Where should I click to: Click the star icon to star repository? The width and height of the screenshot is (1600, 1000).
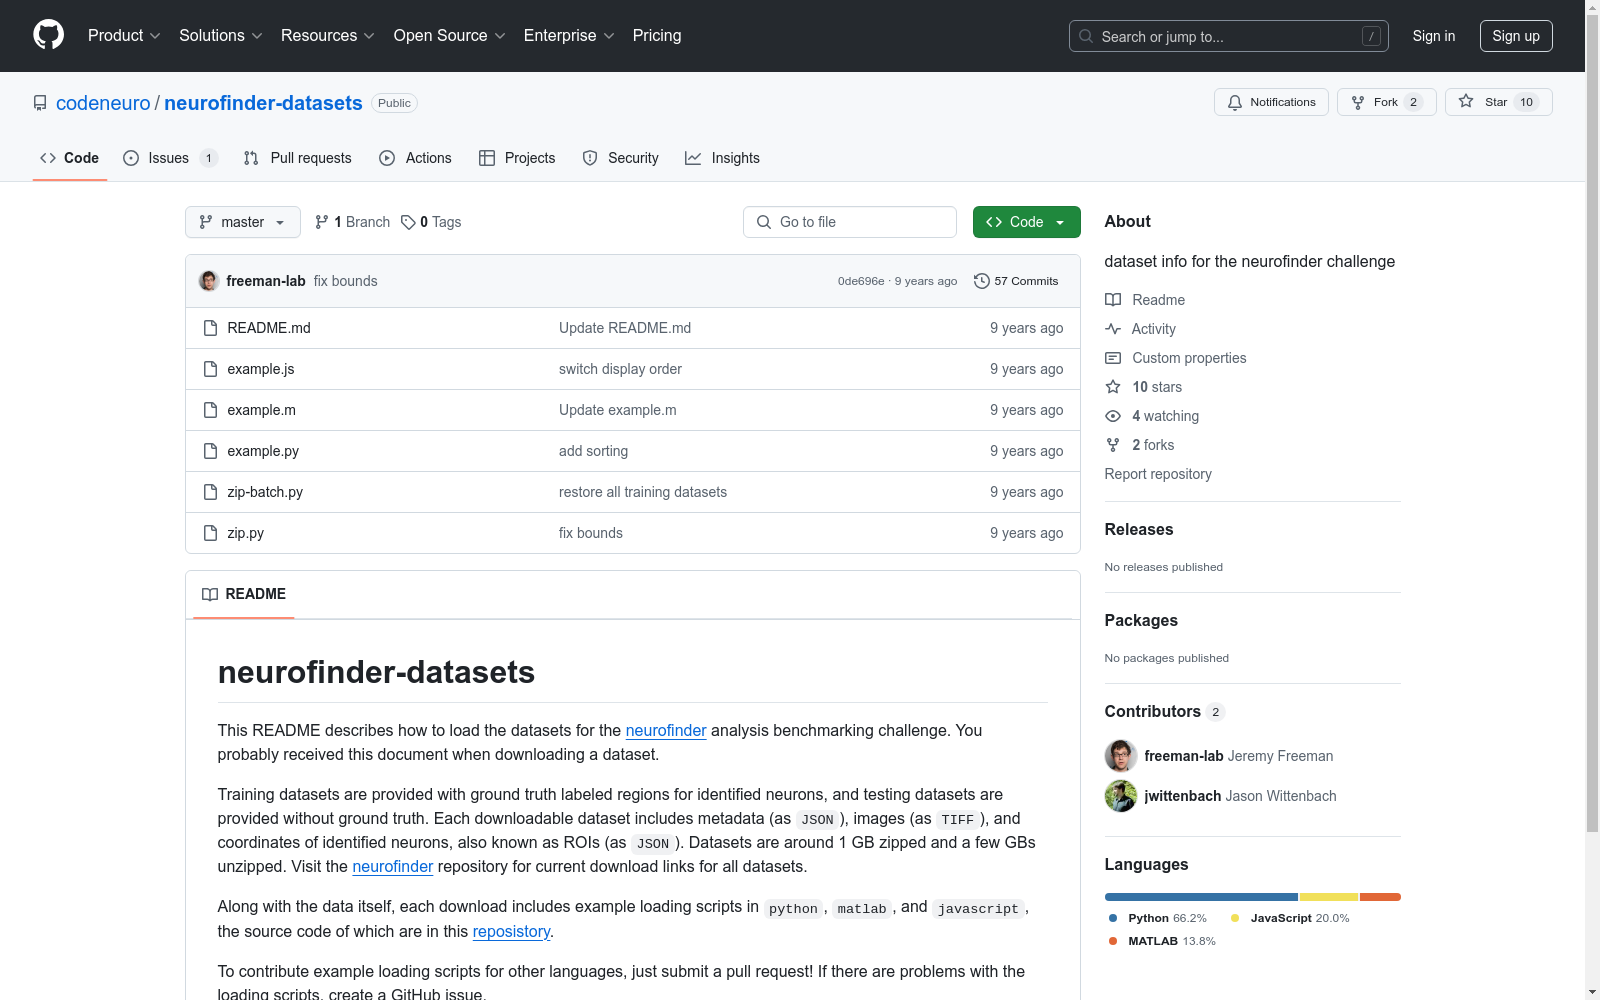coord(1466,101)
